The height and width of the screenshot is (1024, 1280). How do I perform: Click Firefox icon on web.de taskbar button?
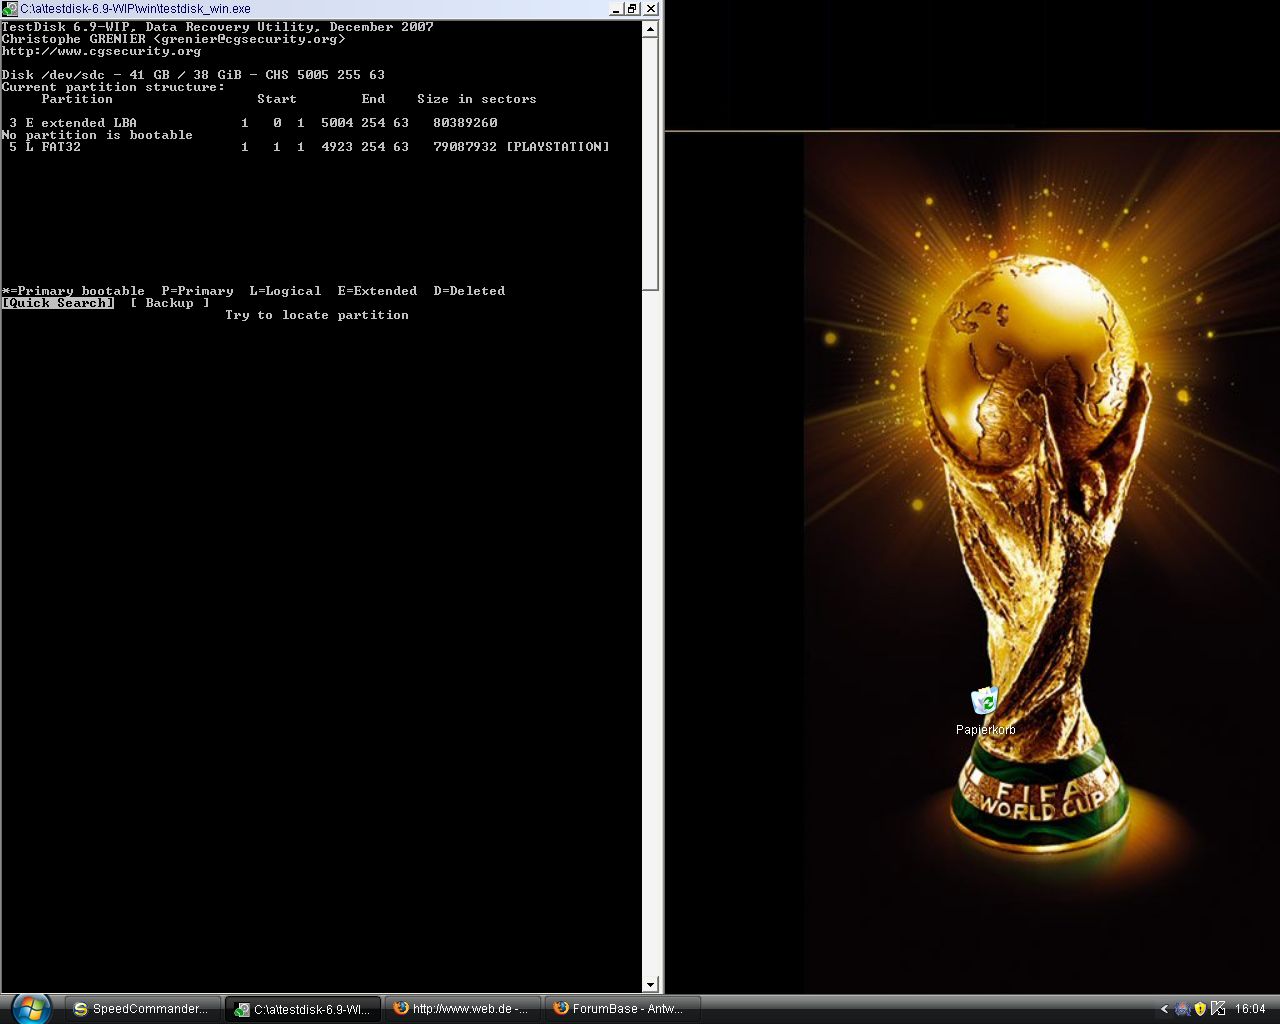click(401, 1009)
